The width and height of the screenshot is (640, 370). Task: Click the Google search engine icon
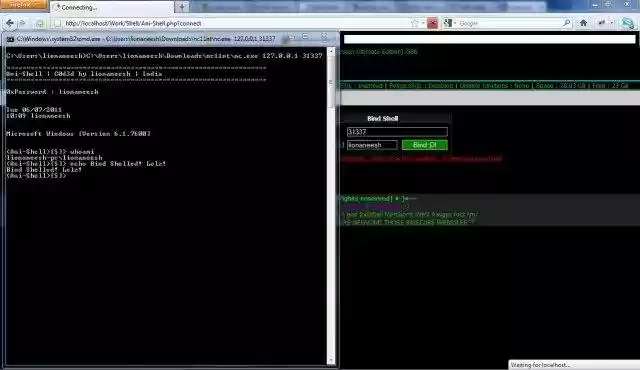tap(448, 23)
